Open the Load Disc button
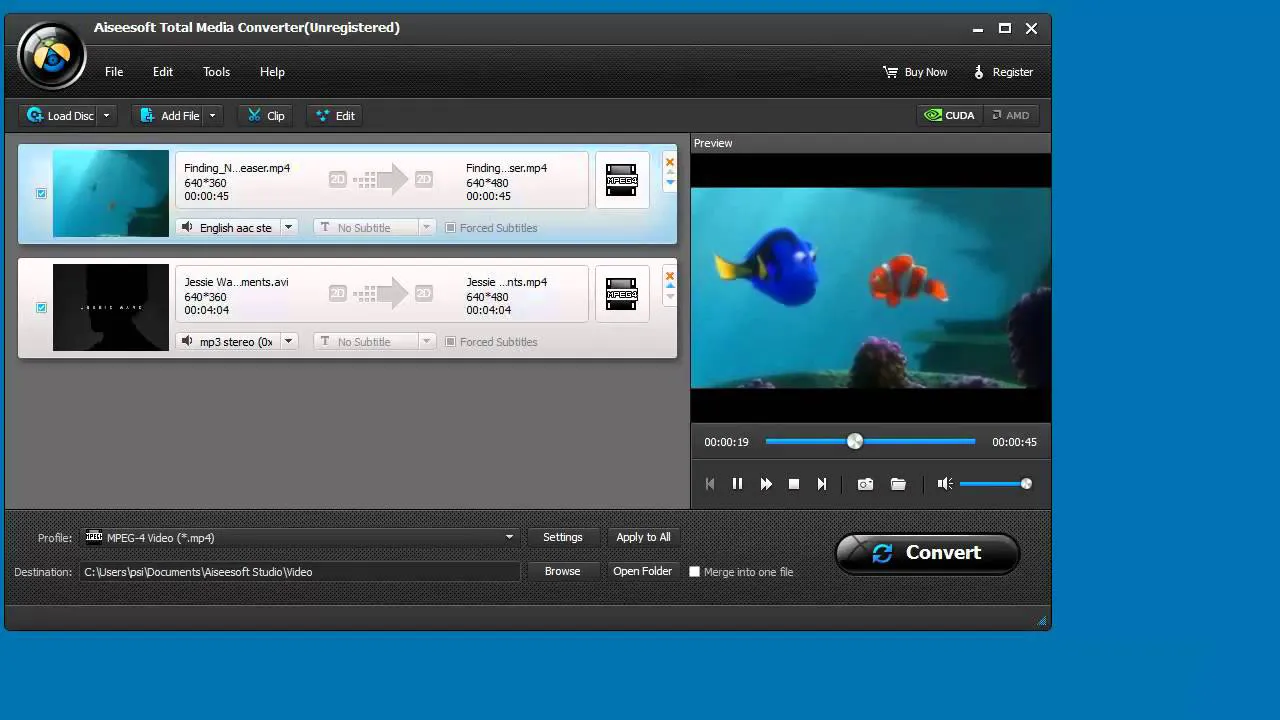 [60, 116]
